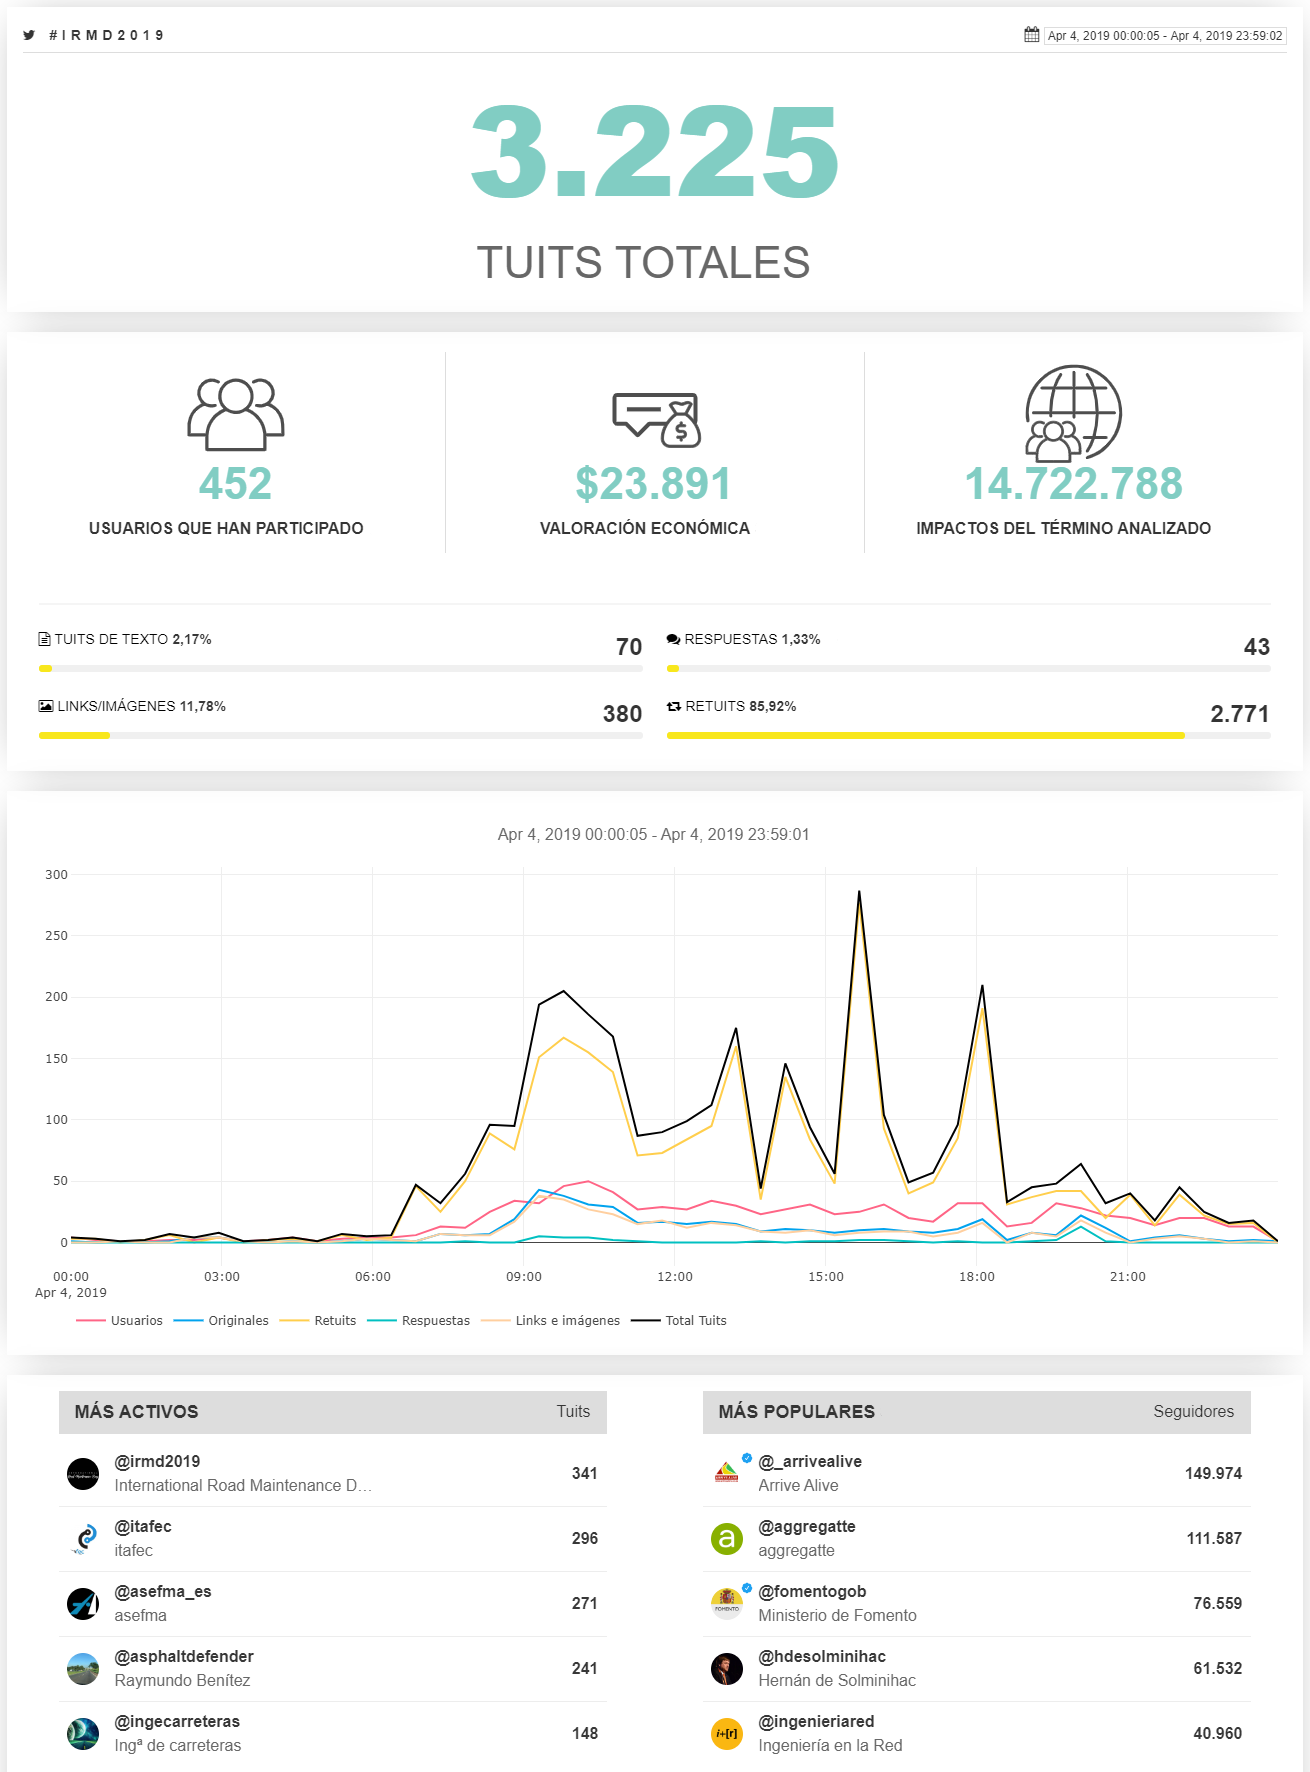
Task: Toggle the Usuarios series in chart legend
Action: pos(119,1321)
